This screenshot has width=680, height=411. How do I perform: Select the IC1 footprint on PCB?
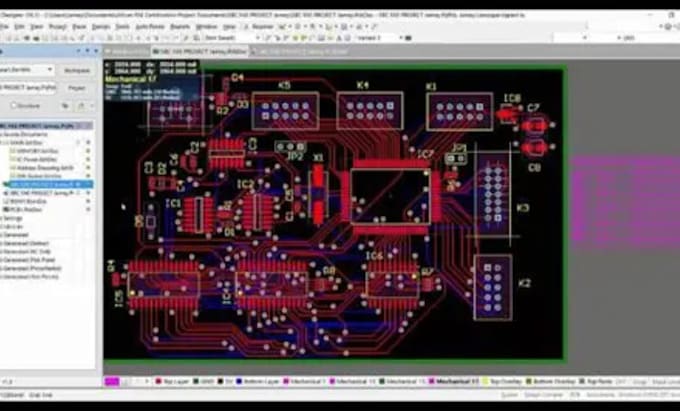198,215
